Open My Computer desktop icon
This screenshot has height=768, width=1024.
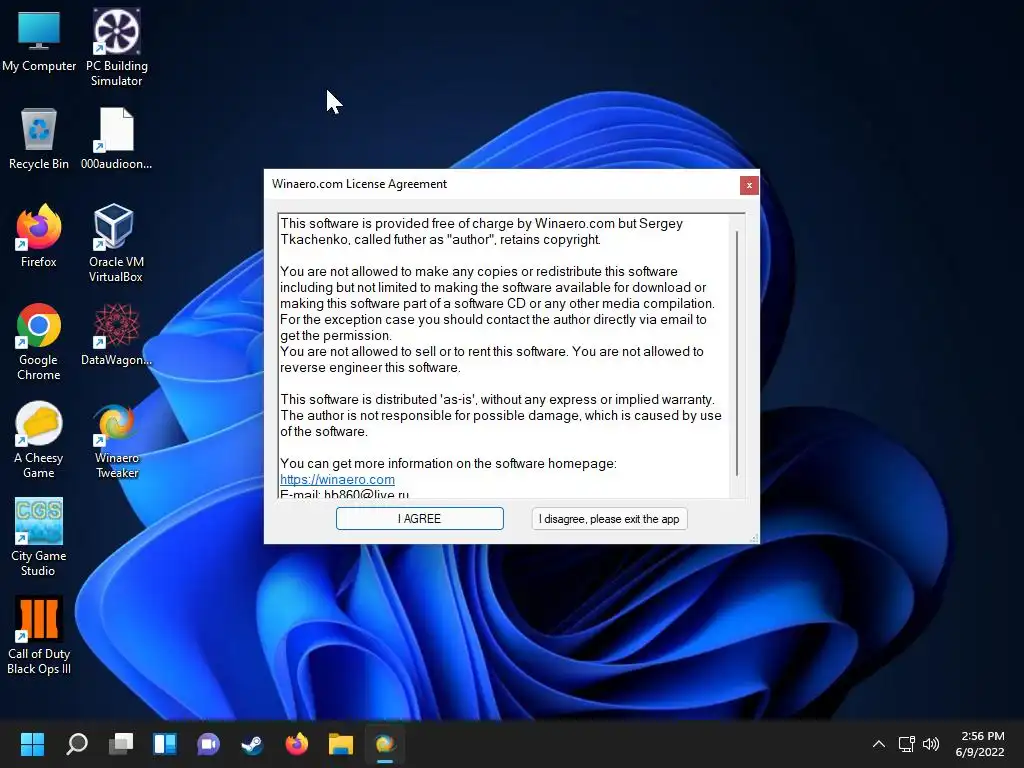point(39,40)
